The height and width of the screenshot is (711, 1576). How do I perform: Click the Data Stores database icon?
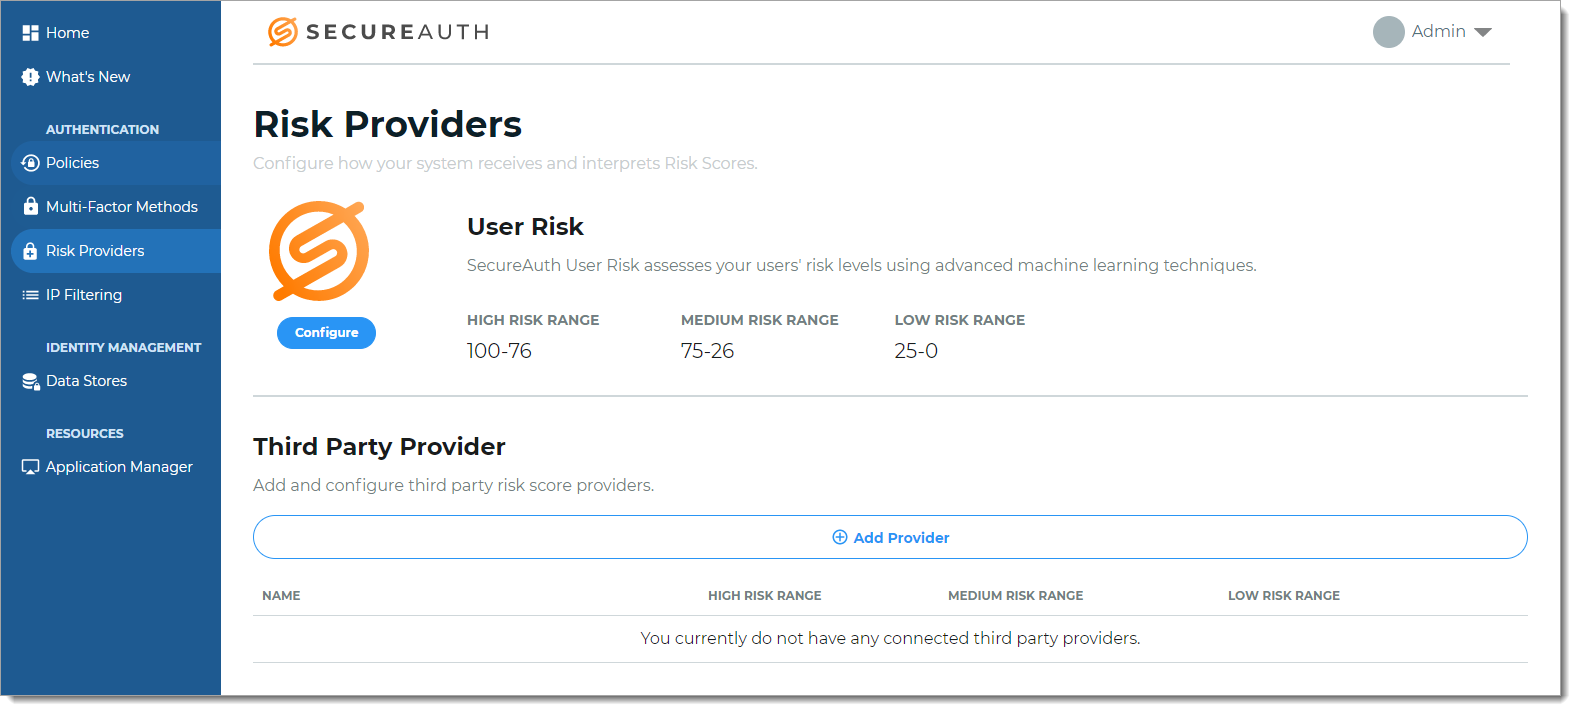(x=28, y=380)
